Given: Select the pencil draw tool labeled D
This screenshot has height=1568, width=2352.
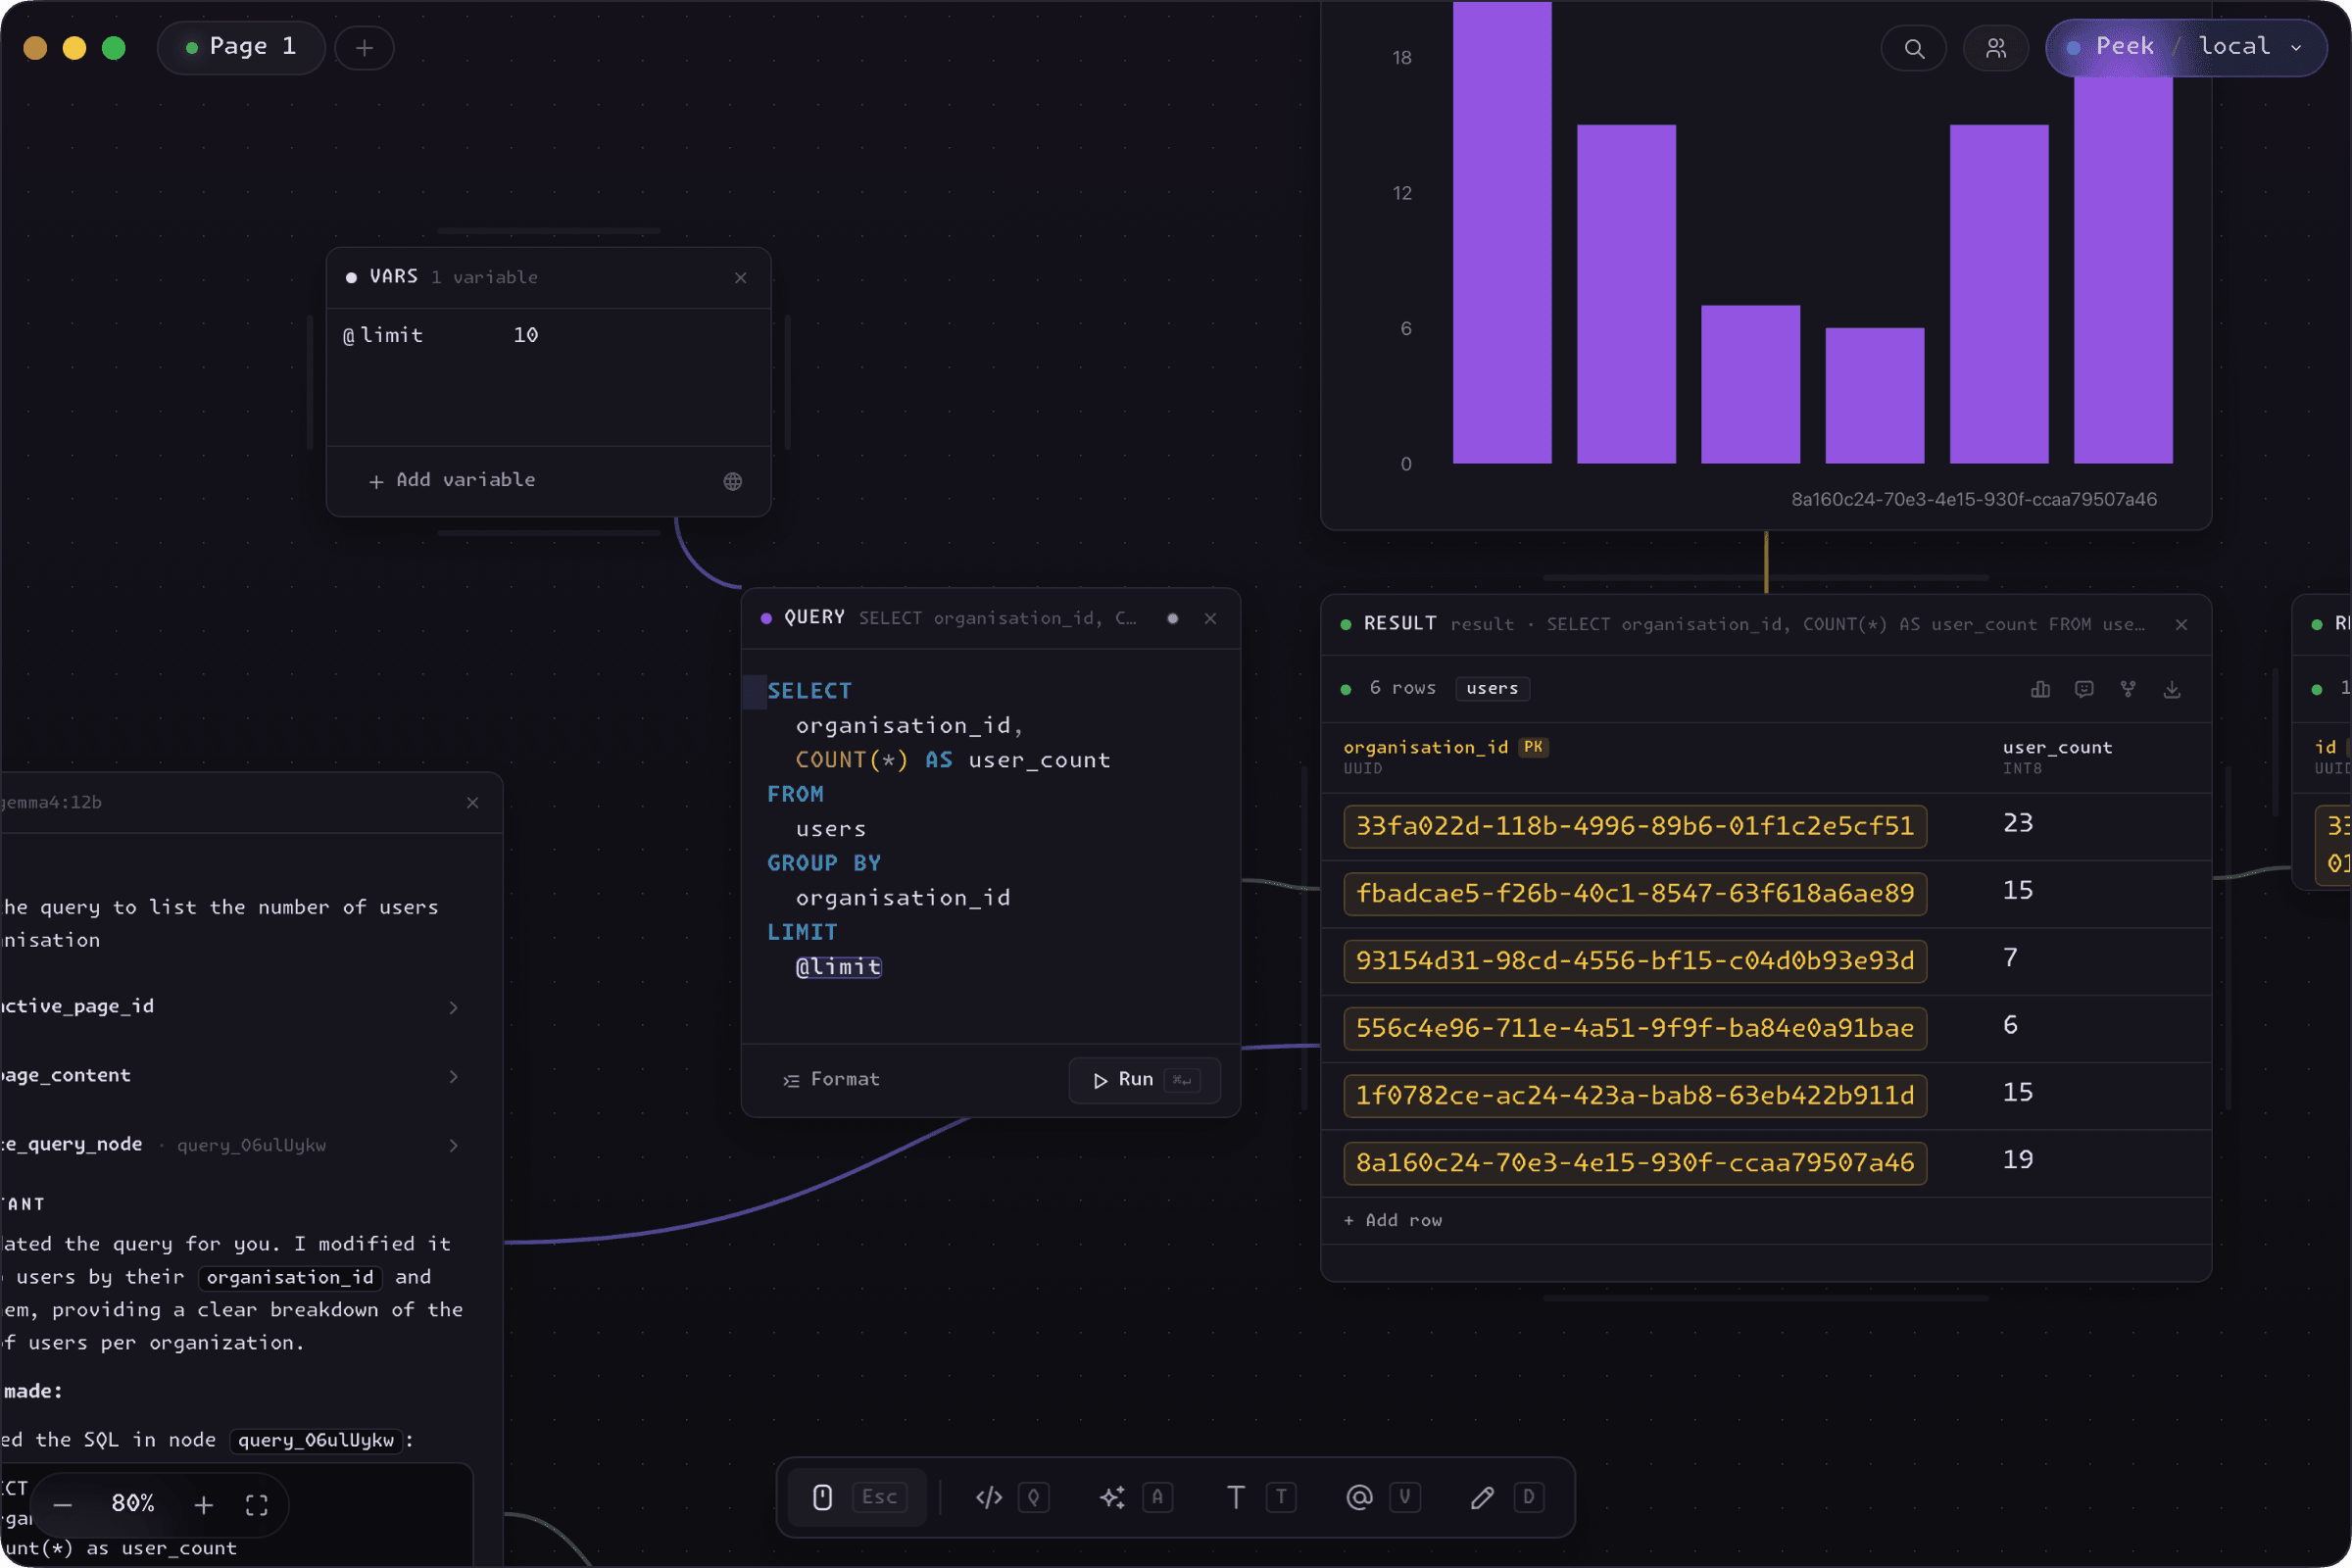Looking at the screenshot, I should (1507, 1497).
